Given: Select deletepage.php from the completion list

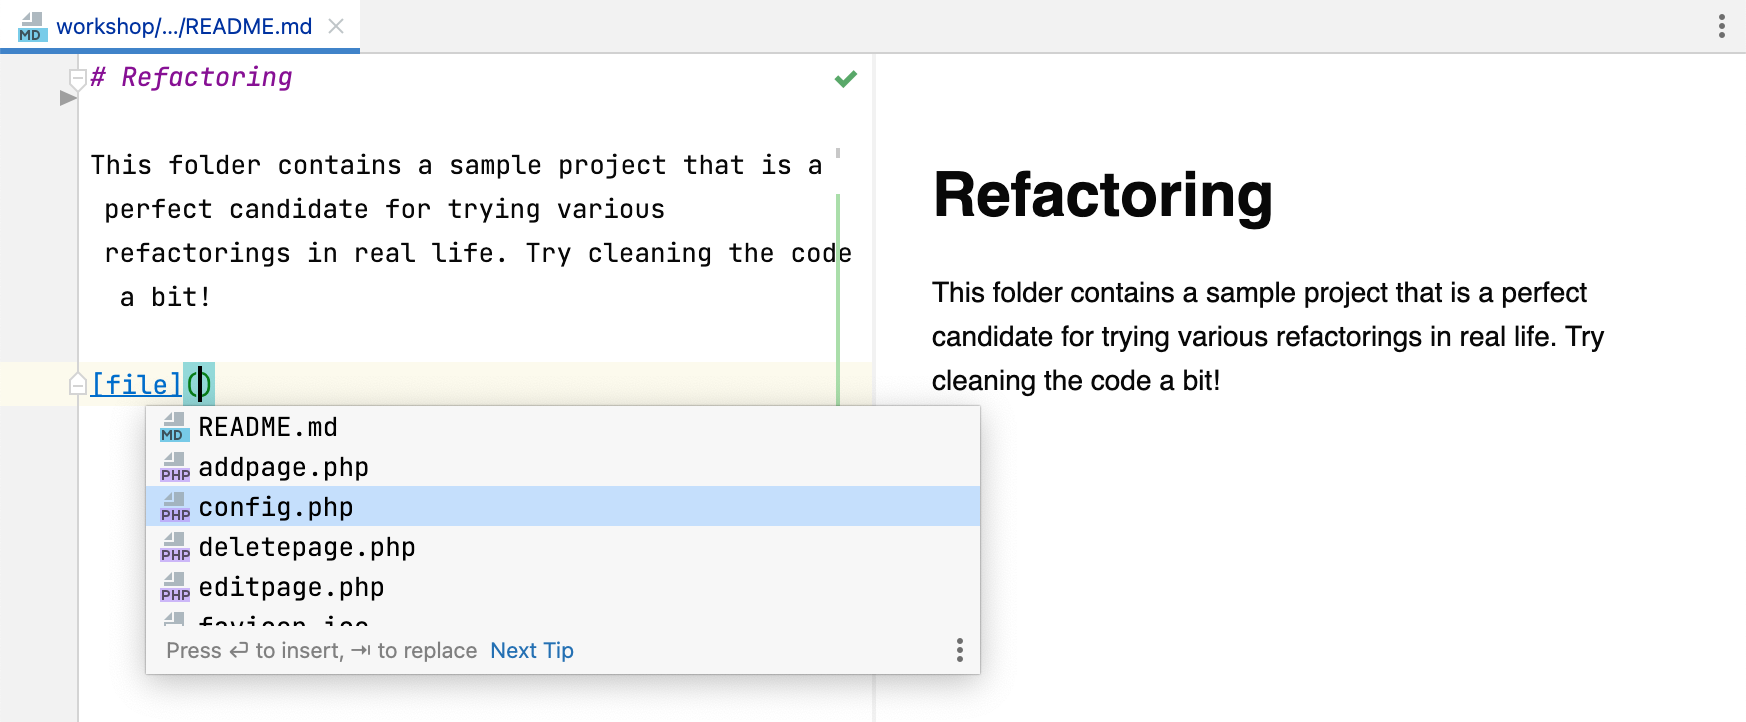Looking at the screenshot, I should pyautogui.click(x=306, y=547).
